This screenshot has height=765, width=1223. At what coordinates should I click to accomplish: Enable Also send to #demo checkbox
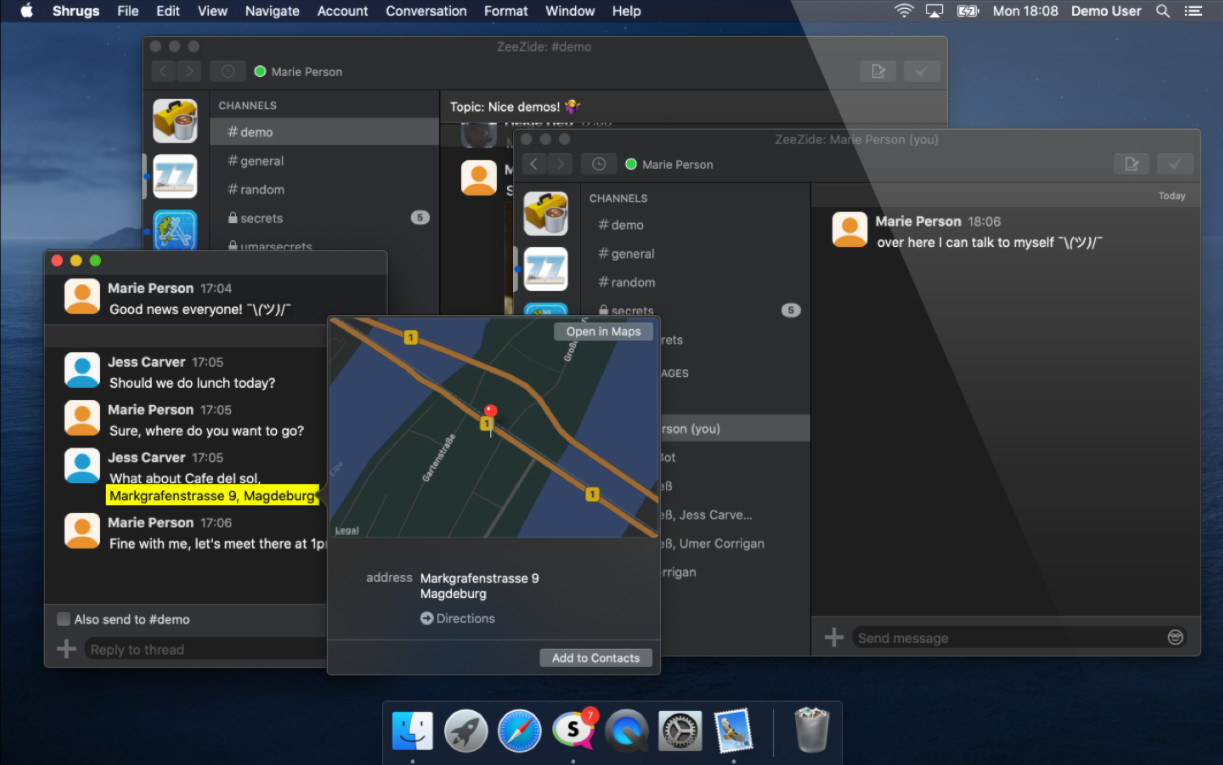pyautogui.click(x=64, y=619)
